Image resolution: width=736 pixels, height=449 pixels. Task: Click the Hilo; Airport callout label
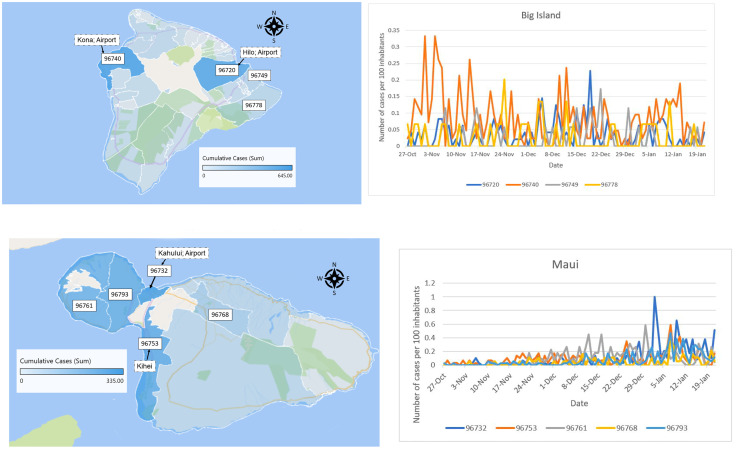260,52
